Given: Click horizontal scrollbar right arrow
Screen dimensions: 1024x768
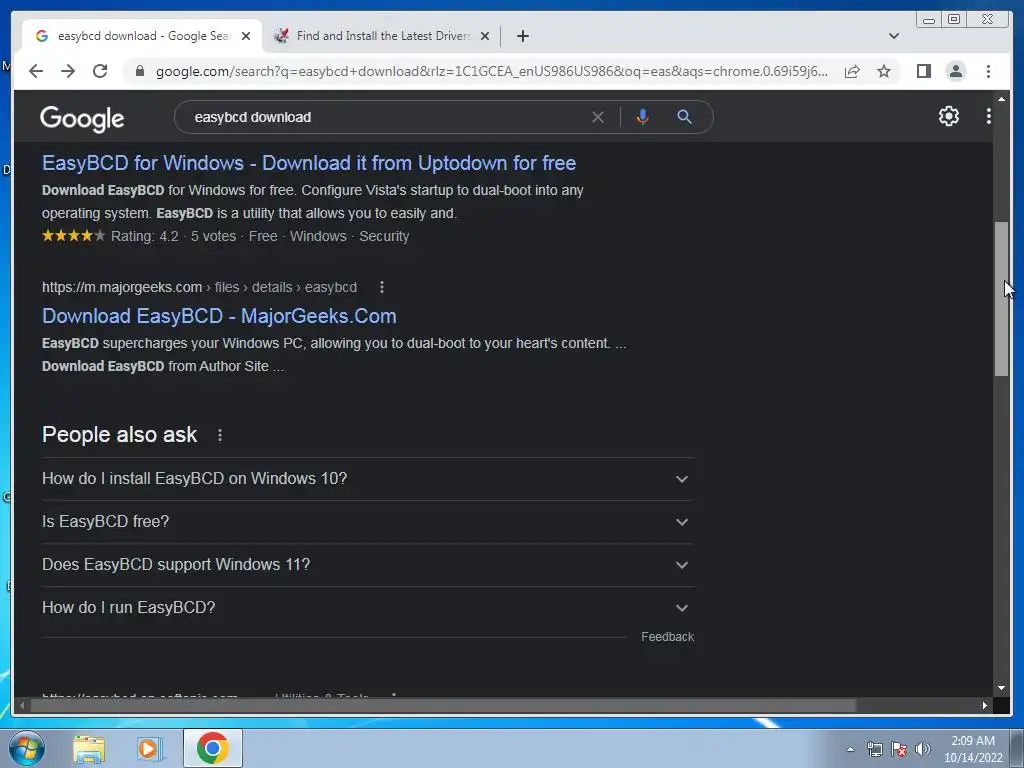Looking at the screenshot, I should 985,705.
